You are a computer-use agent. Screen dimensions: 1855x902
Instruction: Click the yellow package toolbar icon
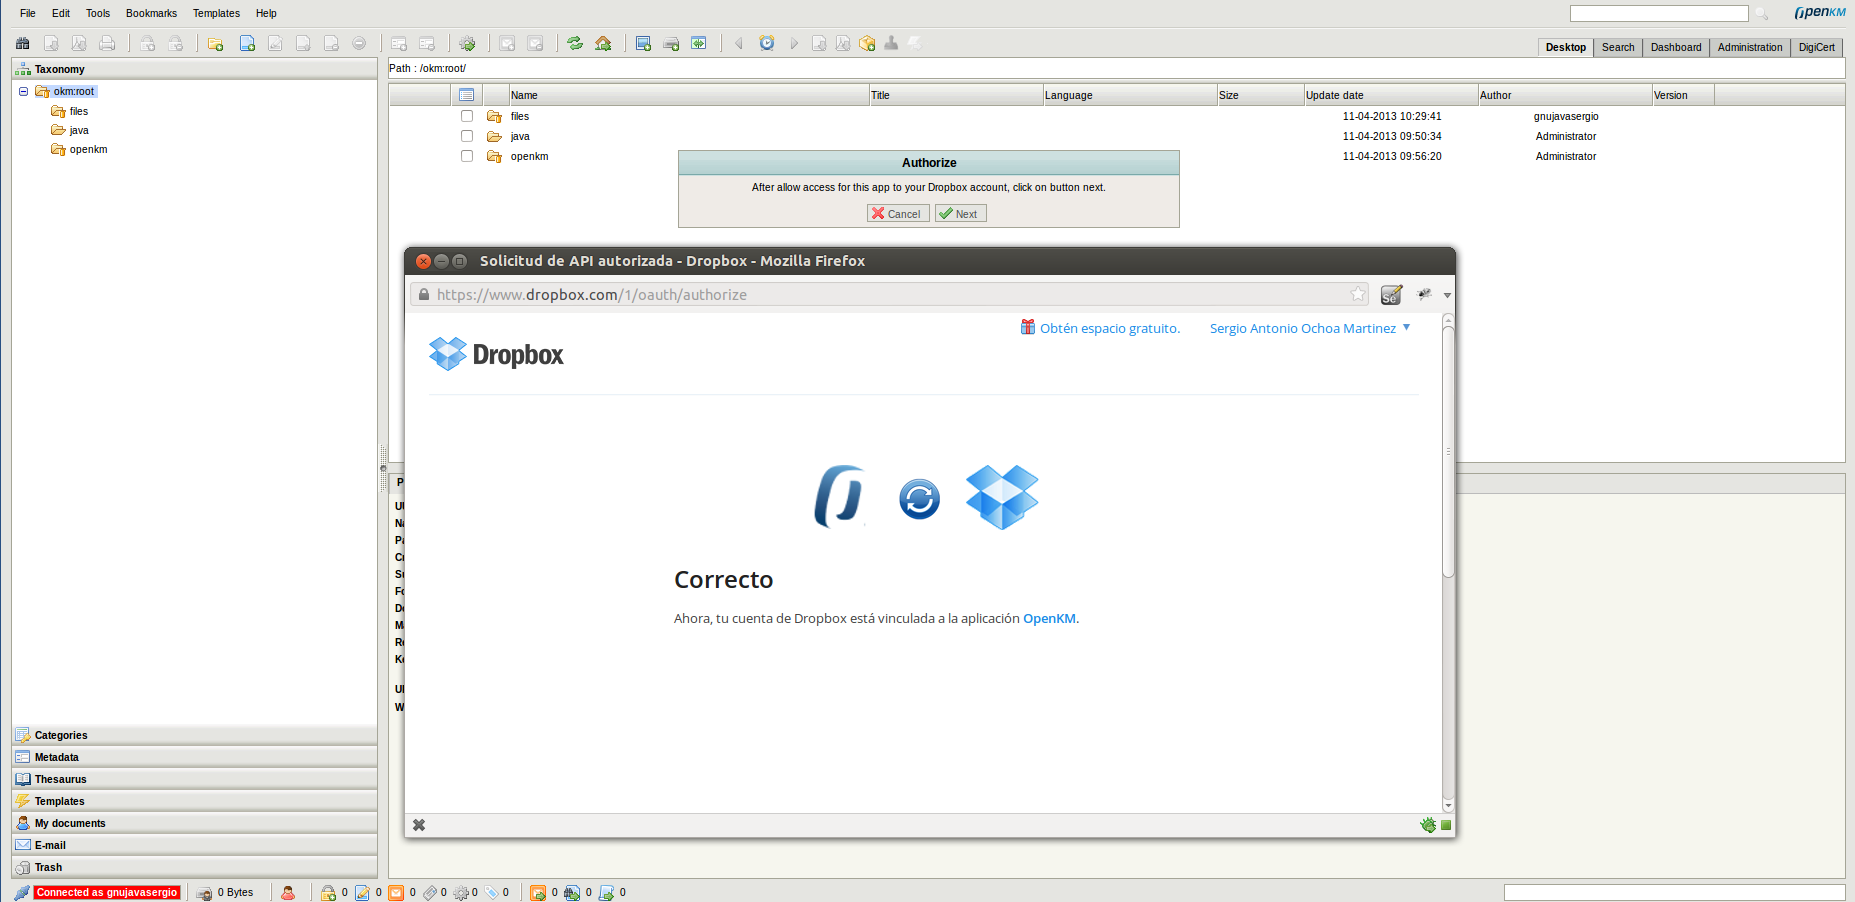coord(867,44)
